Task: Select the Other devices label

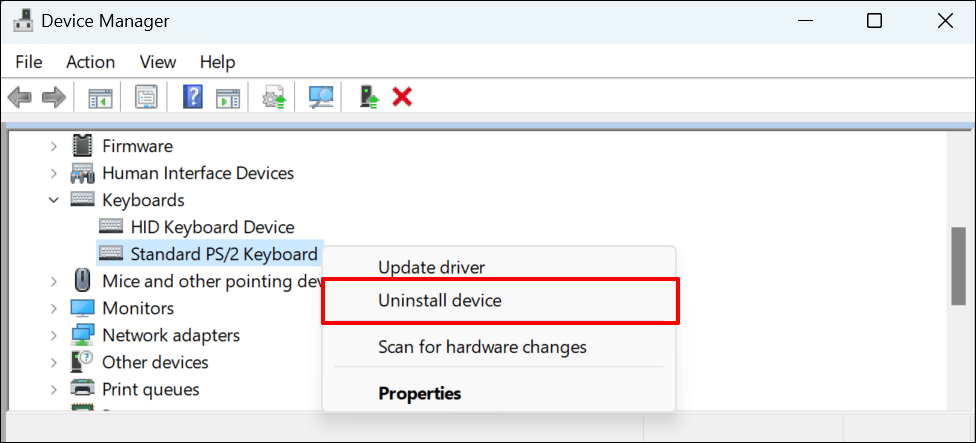Action: tap(155, 362)
